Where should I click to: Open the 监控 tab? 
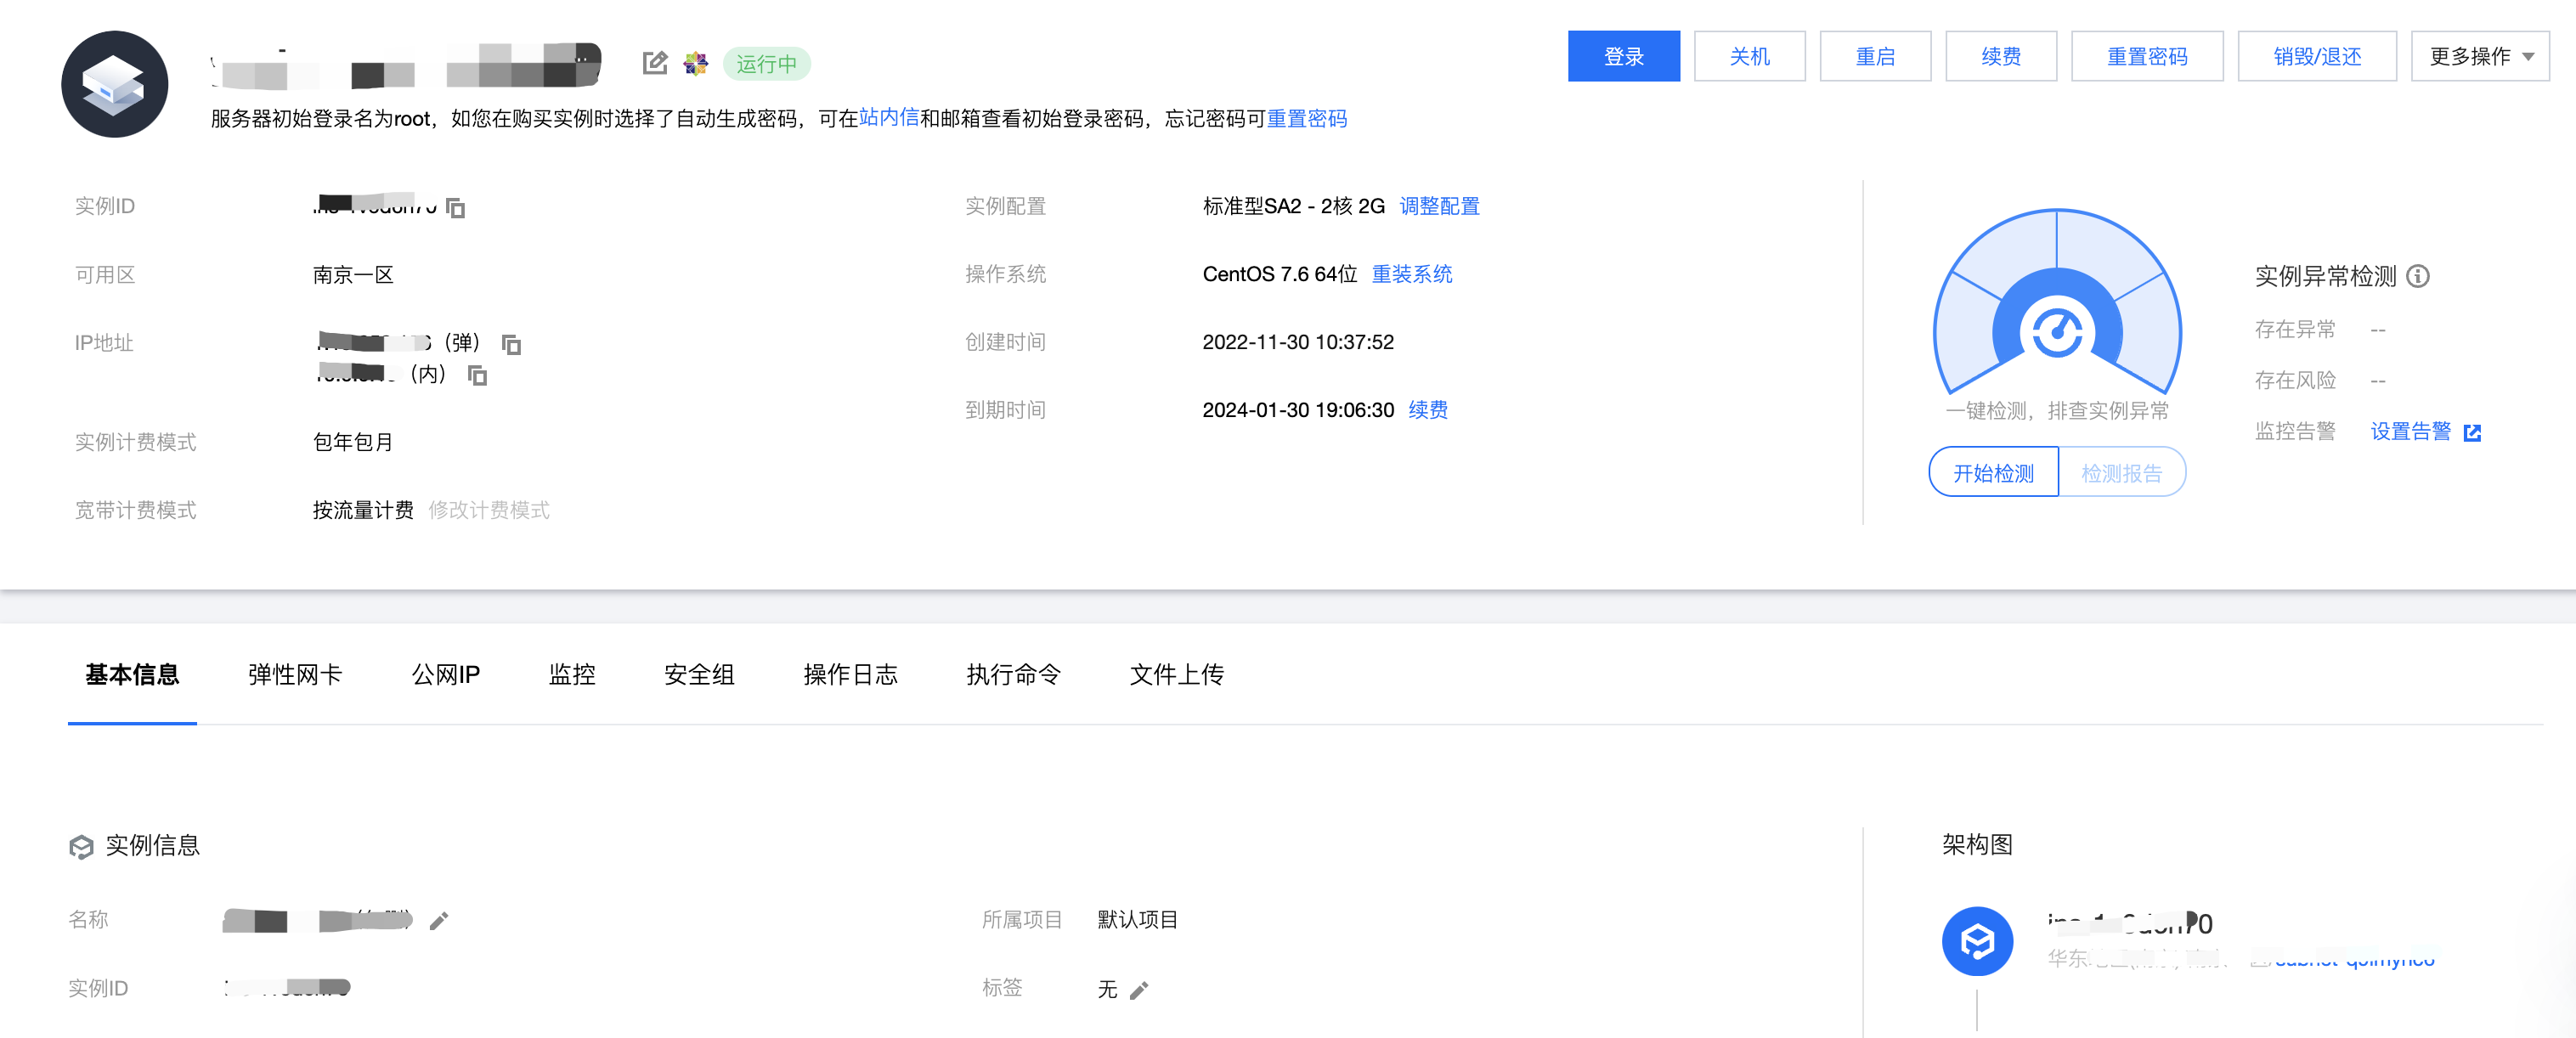point(572,674)
